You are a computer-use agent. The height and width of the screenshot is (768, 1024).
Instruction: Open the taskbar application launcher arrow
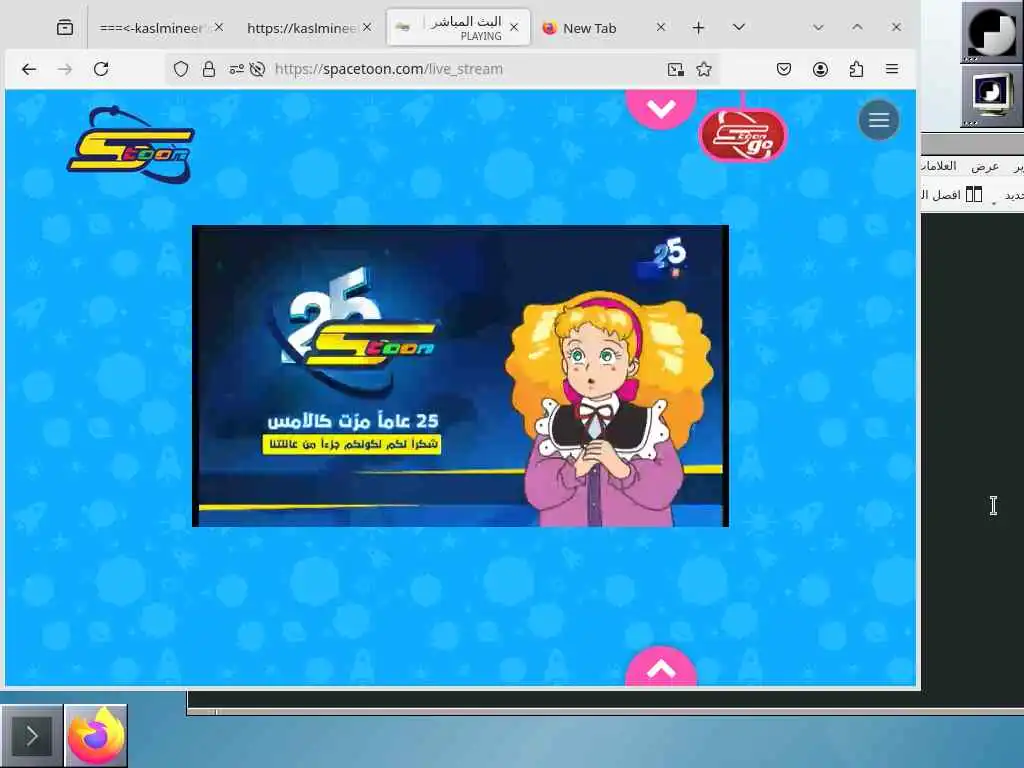coord(31,736)
